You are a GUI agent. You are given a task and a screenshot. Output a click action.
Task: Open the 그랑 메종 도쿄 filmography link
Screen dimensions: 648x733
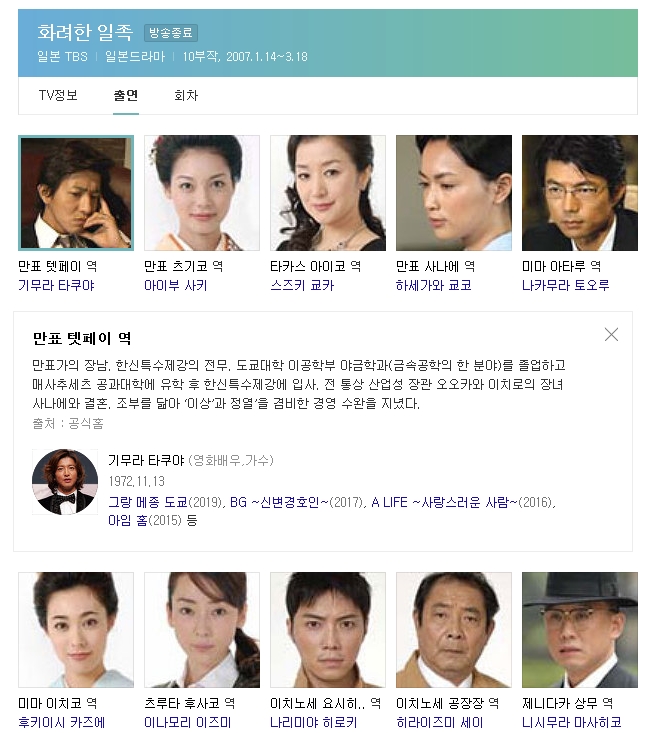(x=148, y=503)
